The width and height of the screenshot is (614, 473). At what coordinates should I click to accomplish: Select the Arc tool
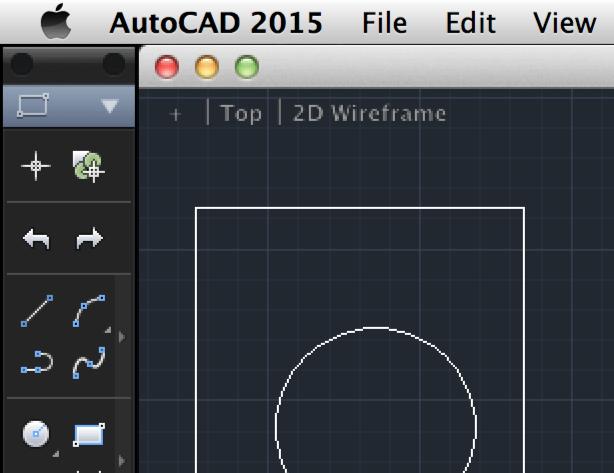tap(89, 311)
